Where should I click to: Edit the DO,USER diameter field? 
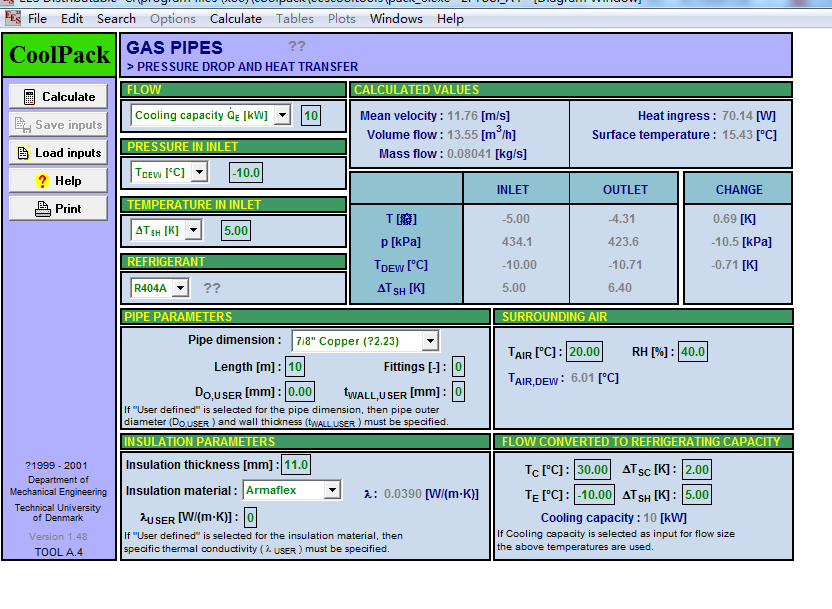[x=300, y=392]
